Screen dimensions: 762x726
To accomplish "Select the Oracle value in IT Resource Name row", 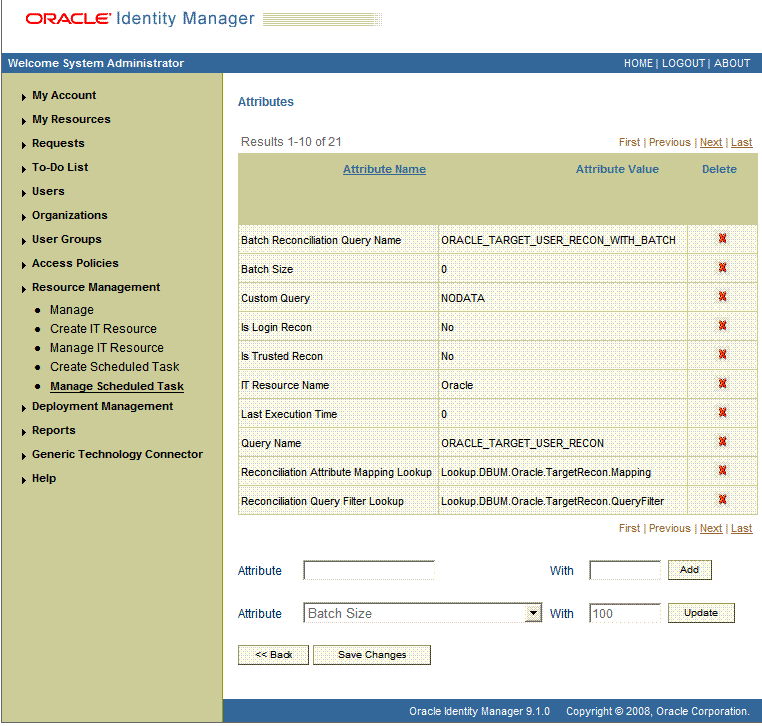I will [457, 385].
